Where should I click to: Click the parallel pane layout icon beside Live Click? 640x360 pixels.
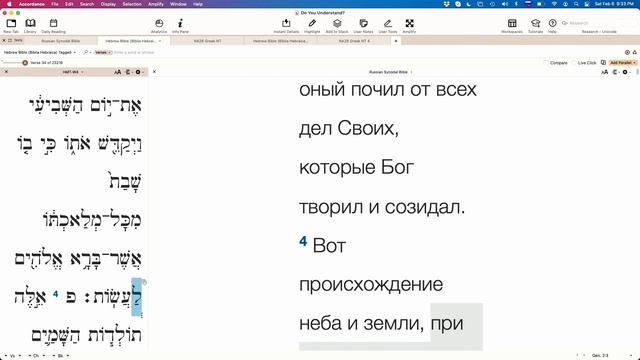603,63
